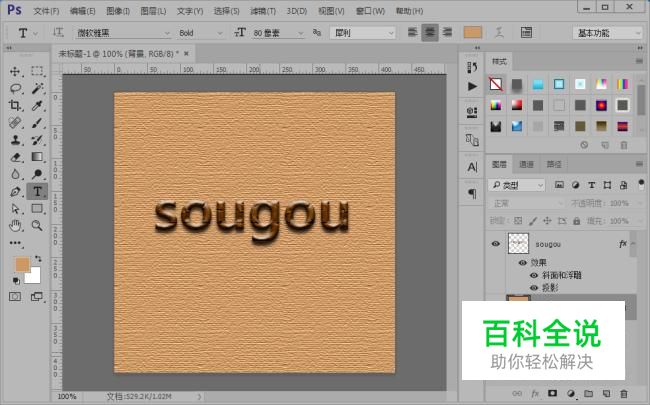Click the add layer style fx button
650x405 pixels.
point(535,393)
